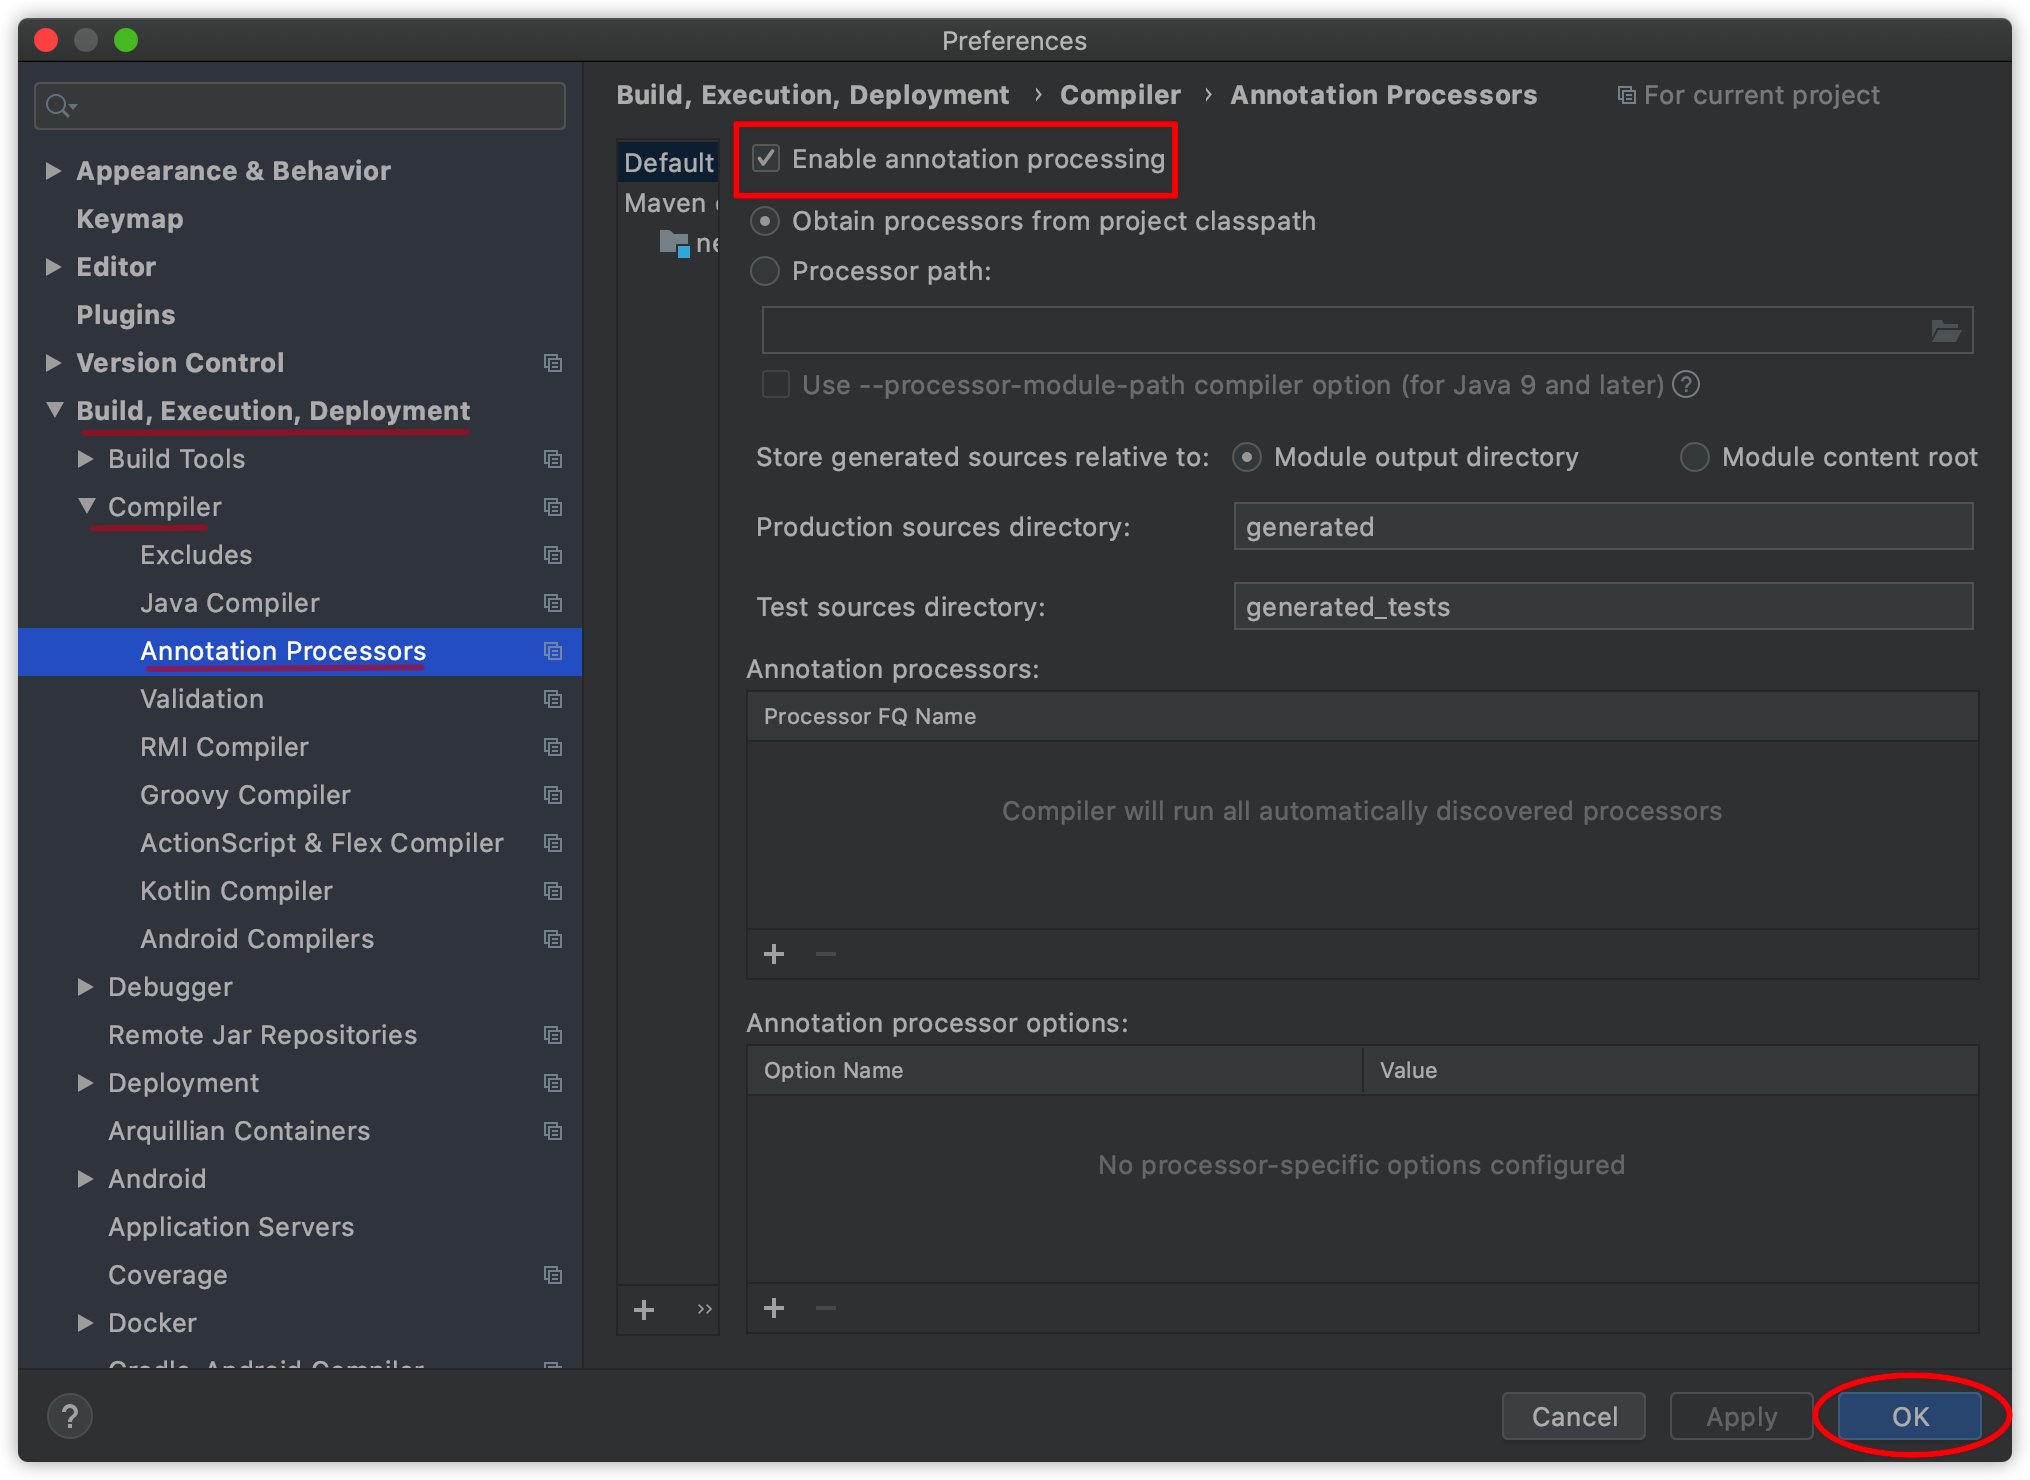Screen dimensions: 2030x1480
Task: Select the Processor path radio option
Action: (765, 271)
